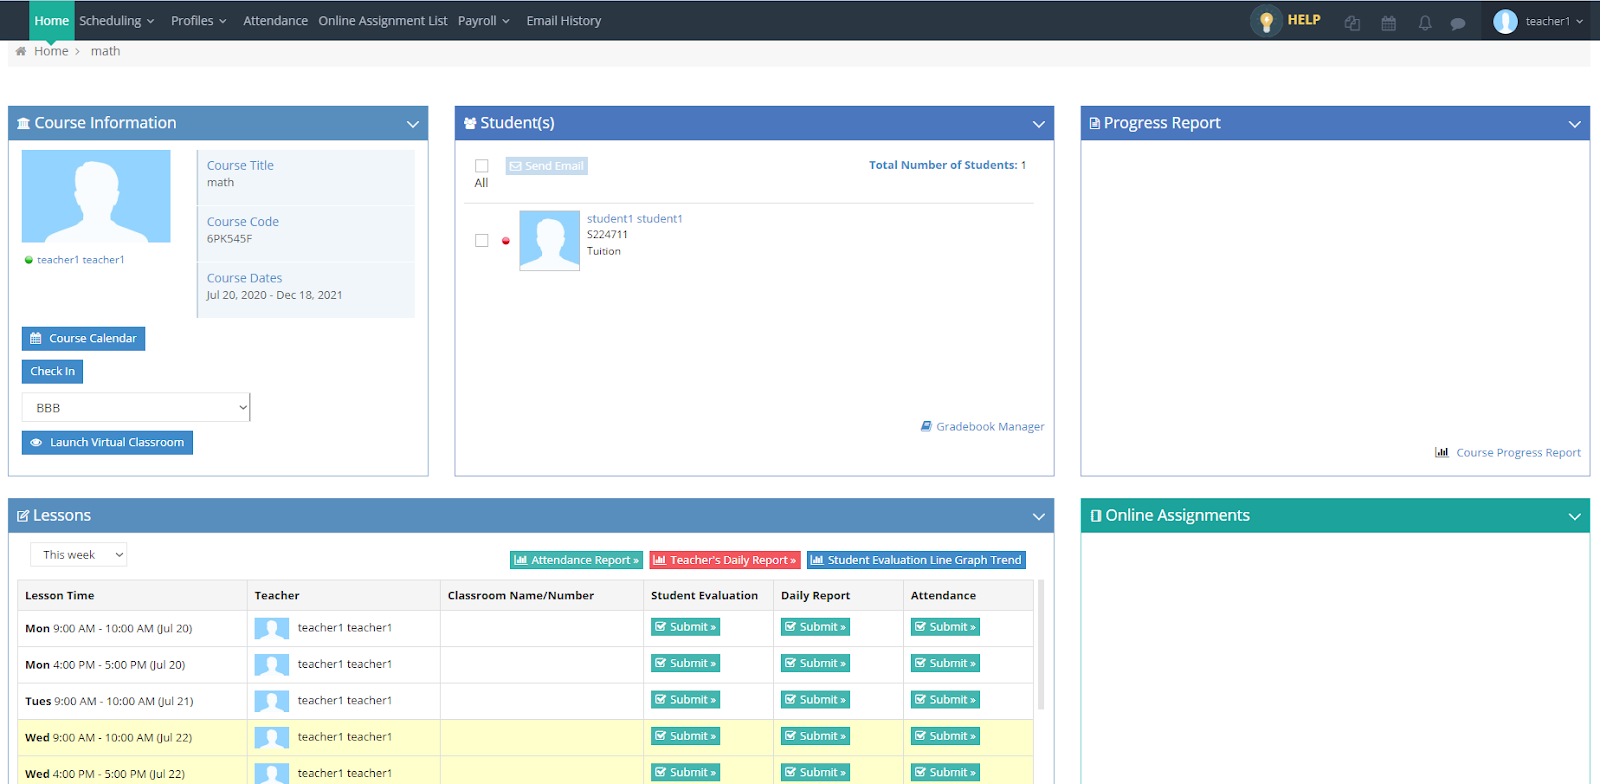The height and width of the screenshot is (784, 1600).
Task: Collapse the Course Information panel
Action: tap(413, 124)
